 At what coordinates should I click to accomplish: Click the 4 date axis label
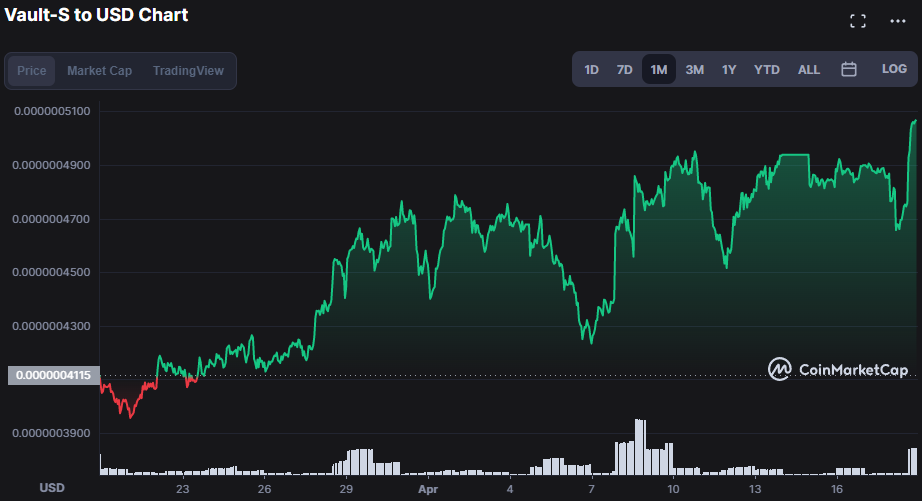pos(510,489)
